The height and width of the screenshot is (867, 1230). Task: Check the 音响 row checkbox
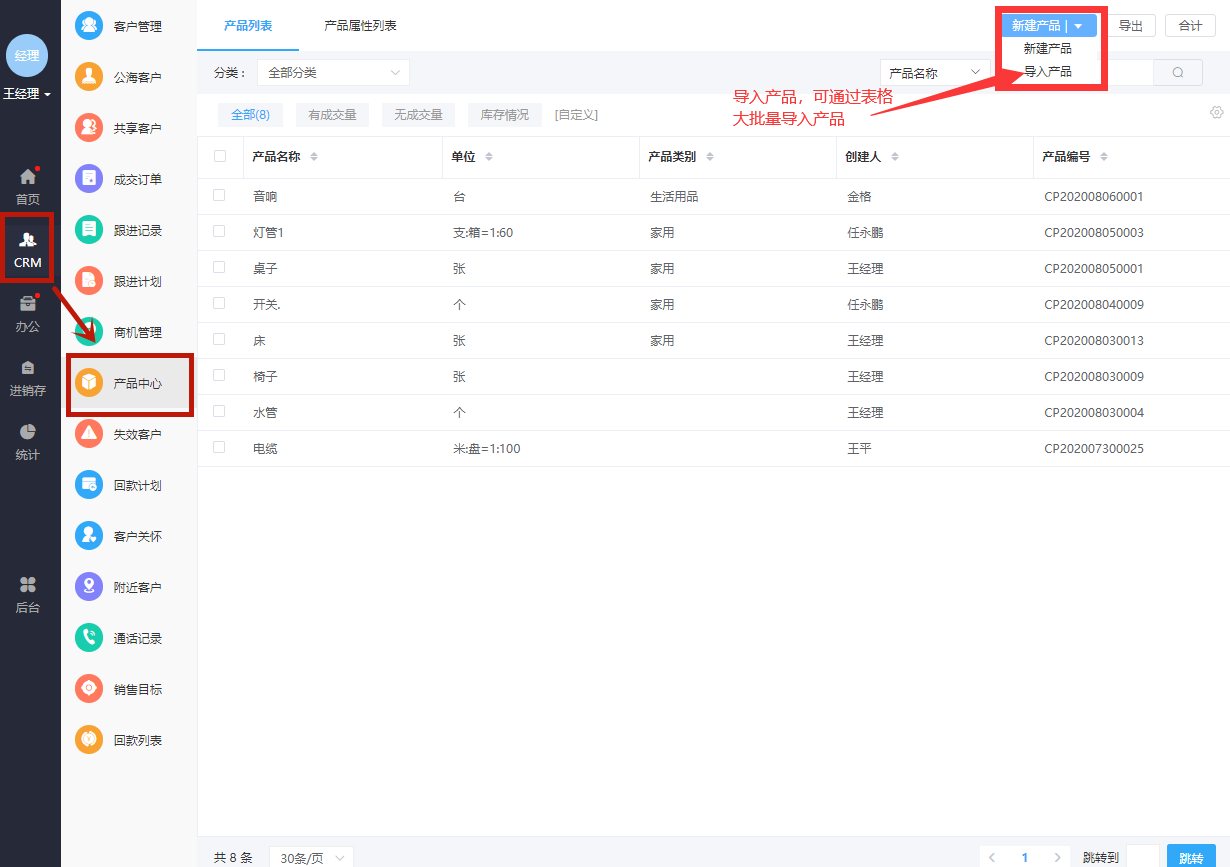(x=219, y=195)
